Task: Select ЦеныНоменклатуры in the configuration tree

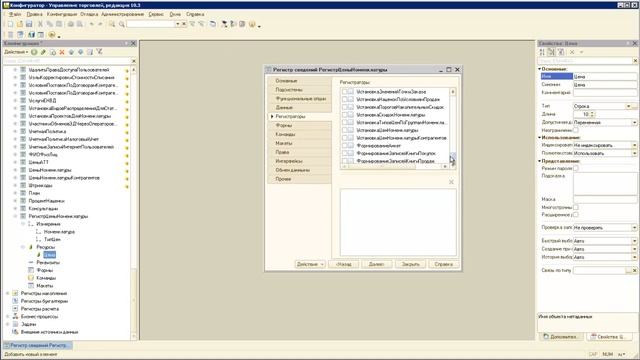Action: pyautogui.click(x=50, y=170)
